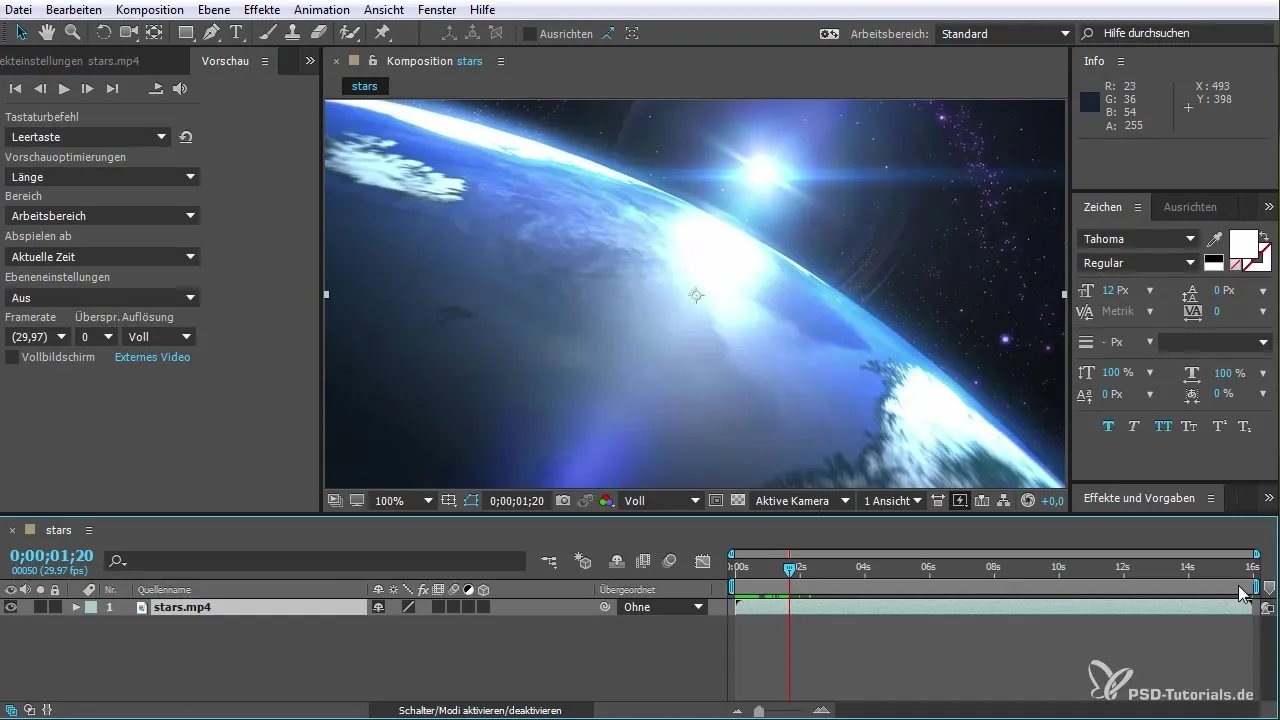This screenshot has width=1280, height=720.
Task: Select the Rectangle shape tool
Action: (186, 33)
